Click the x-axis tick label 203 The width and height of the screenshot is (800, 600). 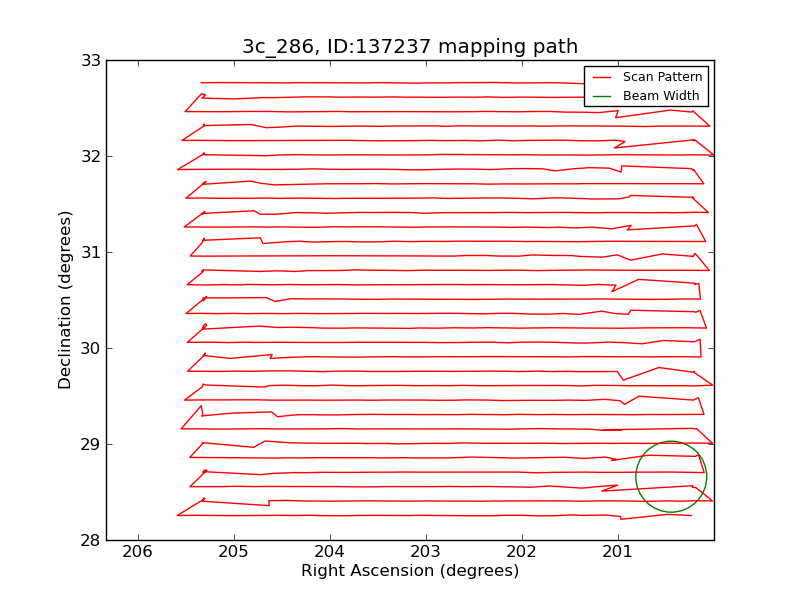(426, 552)
